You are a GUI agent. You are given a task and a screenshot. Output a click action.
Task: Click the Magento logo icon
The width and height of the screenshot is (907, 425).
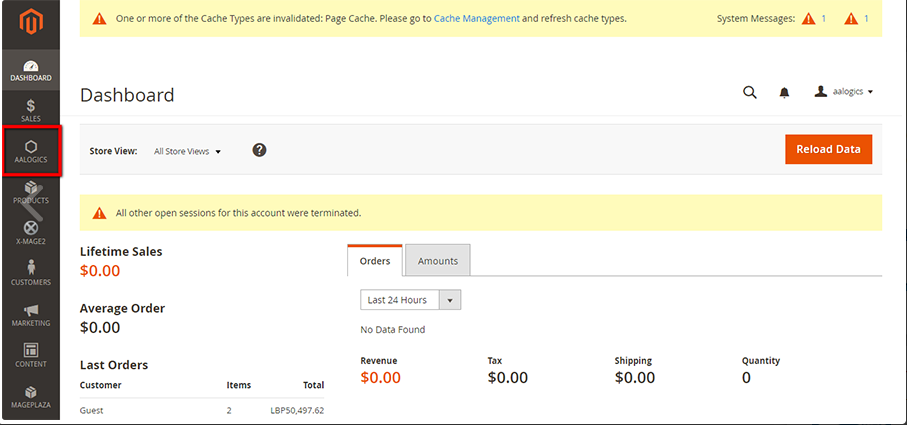click(x=30, y=22)
